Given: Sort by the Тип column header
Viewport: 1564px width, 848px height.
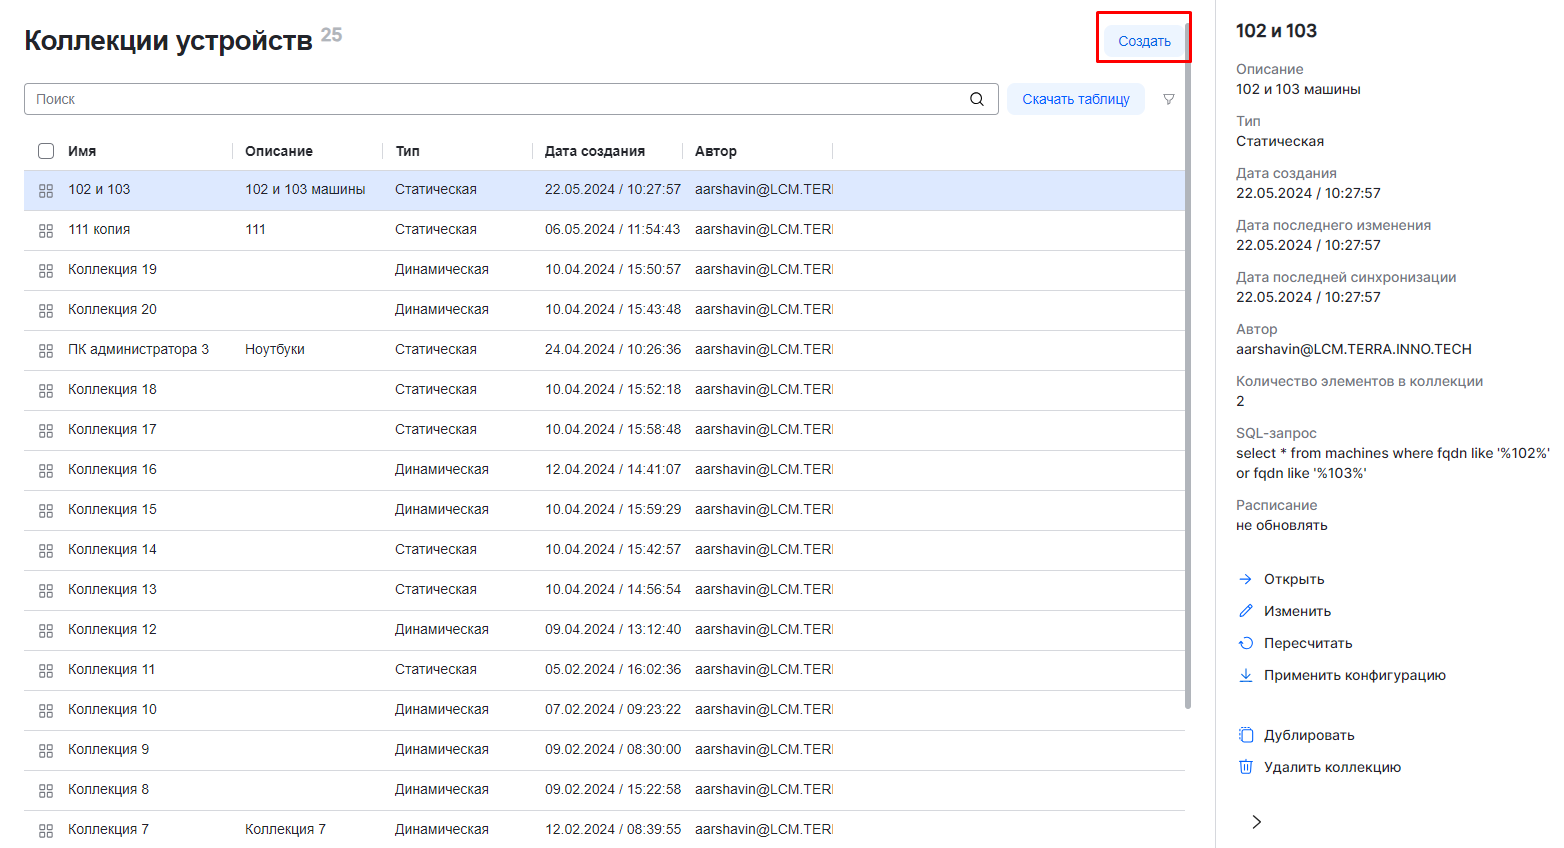Looking at the screenshot, I should pyautogui.click(x=407, y=151).
